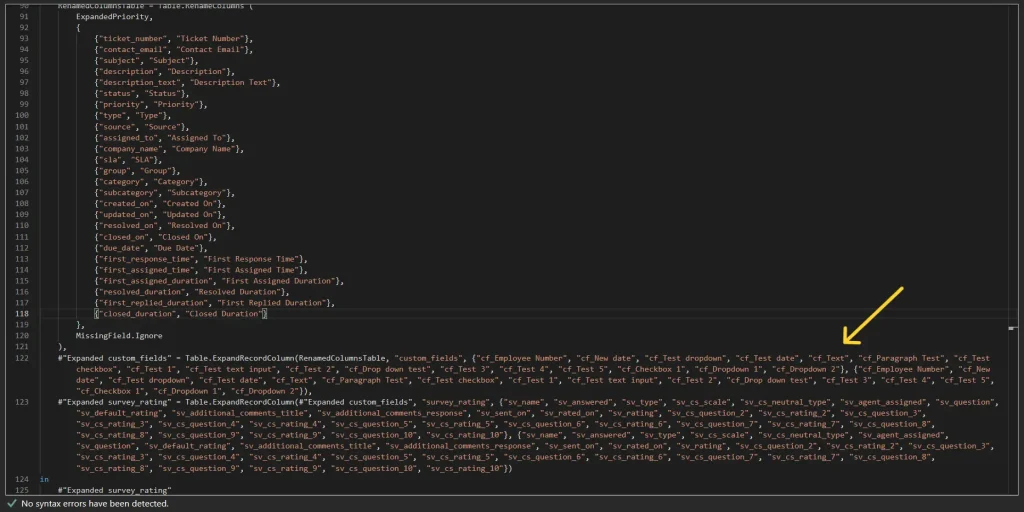Click the opening brace on line 92

click(78, 28)
